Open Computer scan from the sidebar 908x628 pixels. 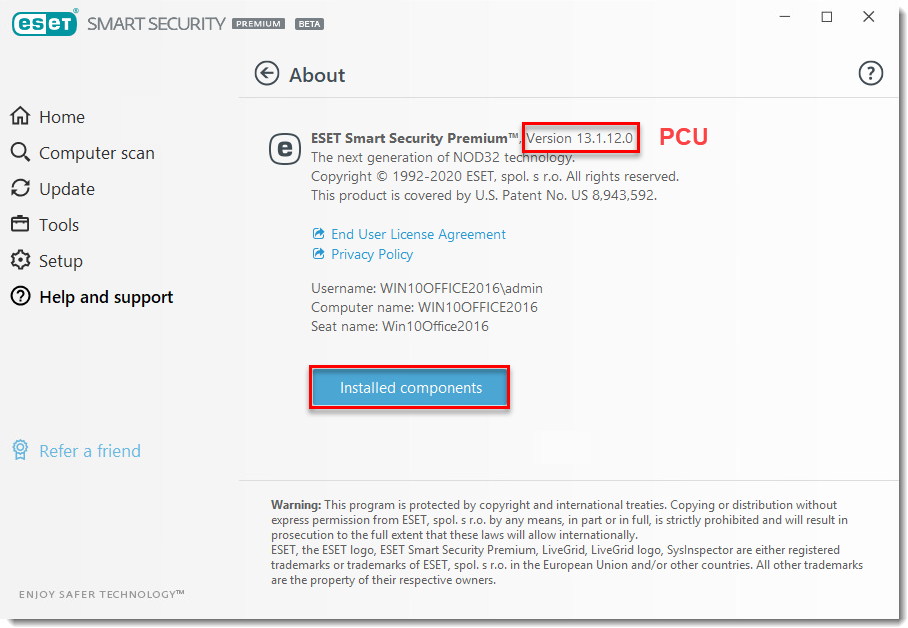tap(20, 152)
